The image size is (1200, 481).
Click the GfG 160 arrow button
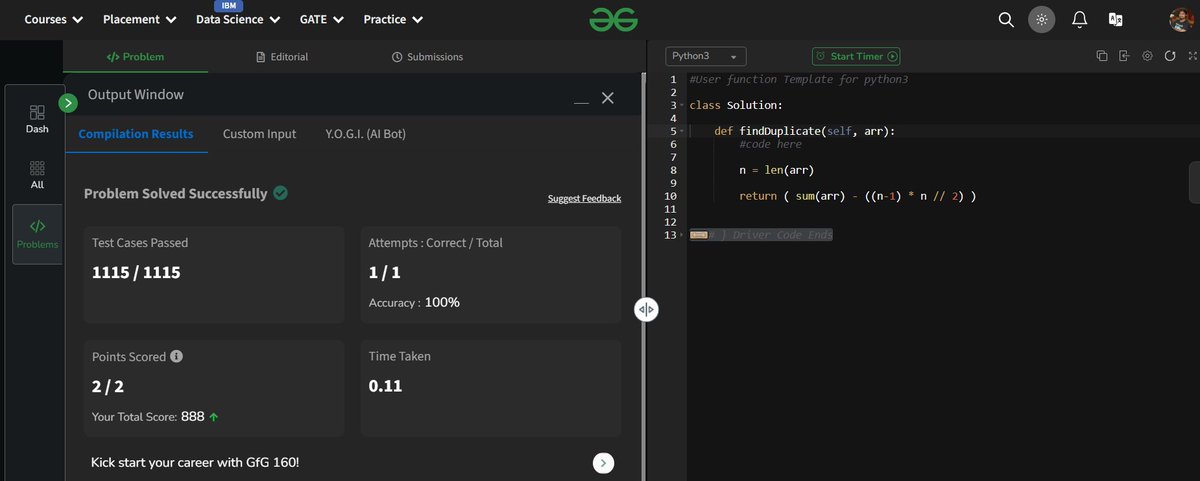point(603,463)
